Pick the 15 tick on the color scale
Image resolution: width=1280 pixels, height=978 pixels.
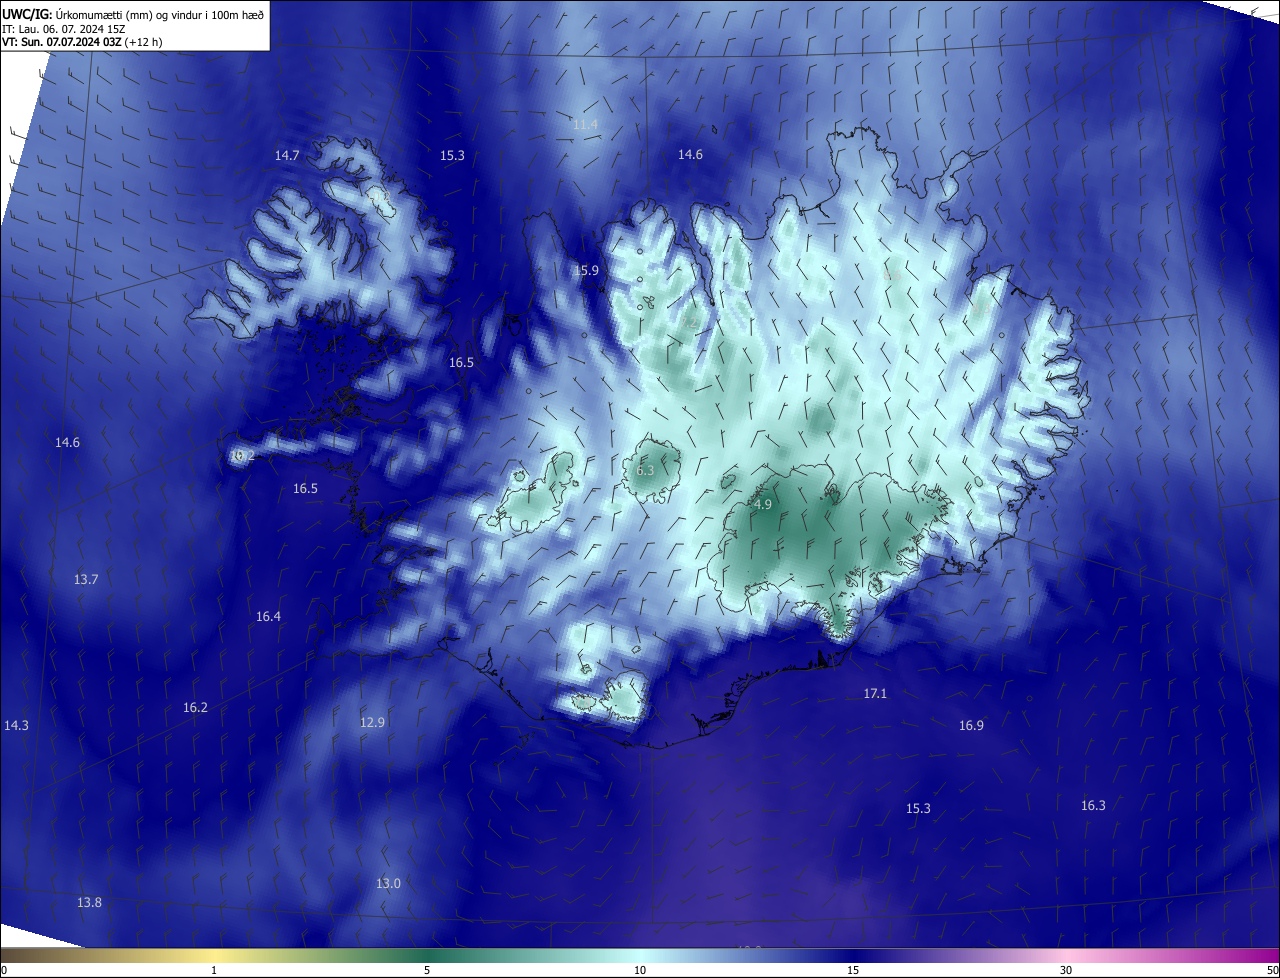853,970
